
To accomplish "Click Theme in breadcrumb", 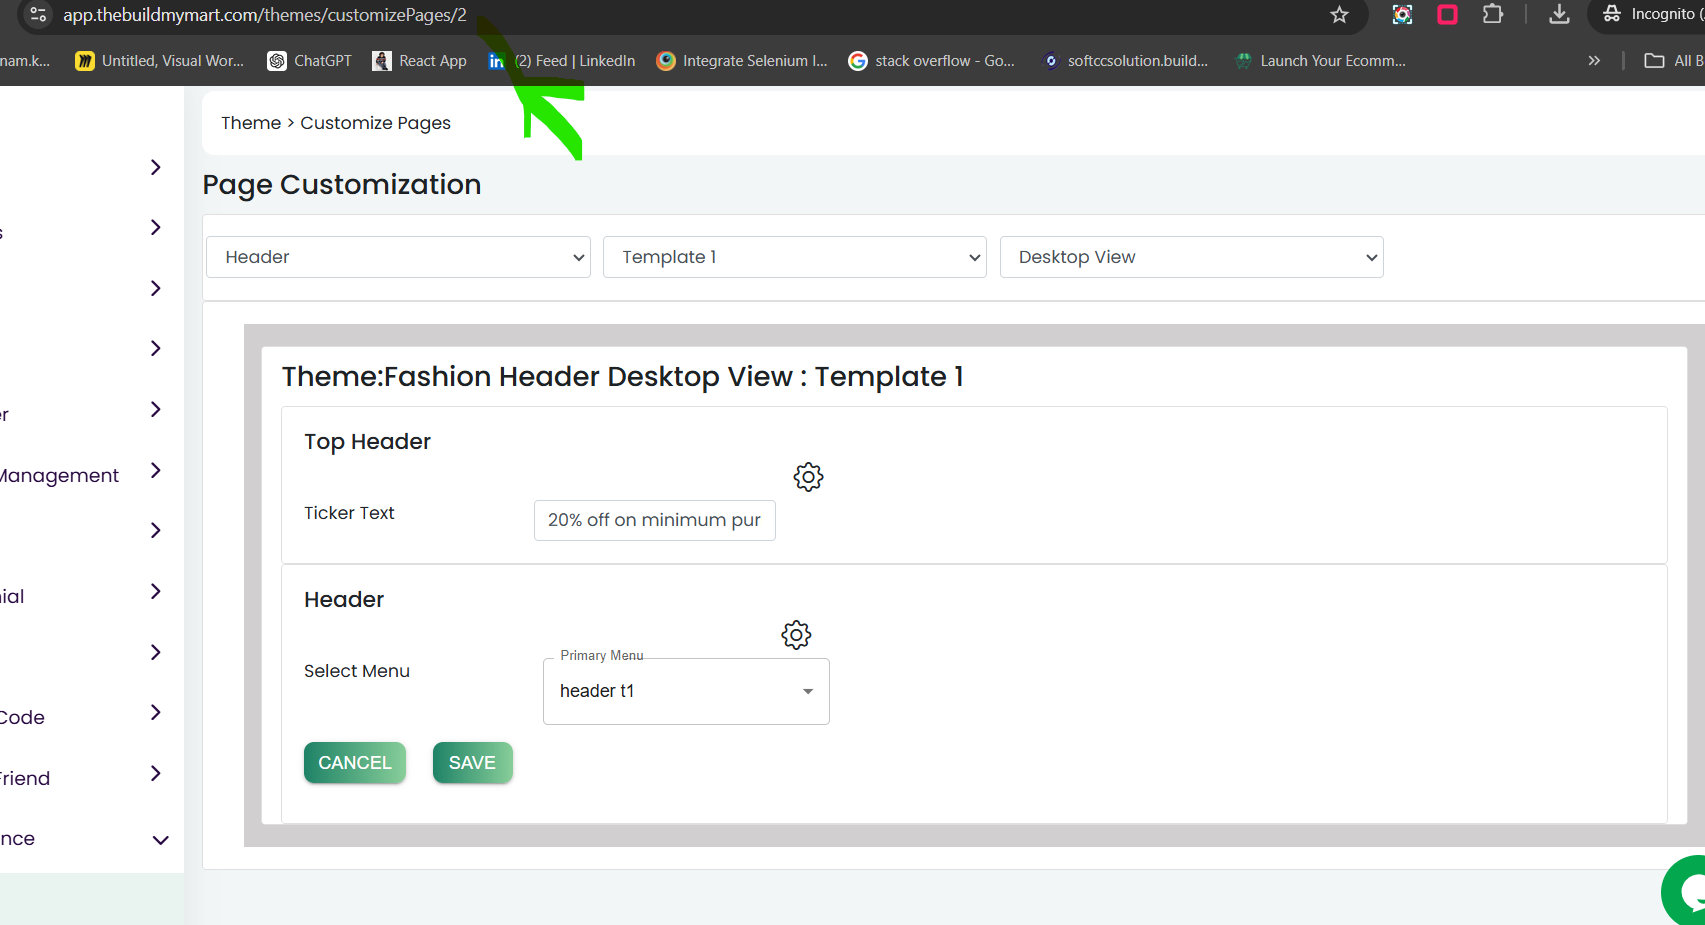I will (x=251, y=123).
